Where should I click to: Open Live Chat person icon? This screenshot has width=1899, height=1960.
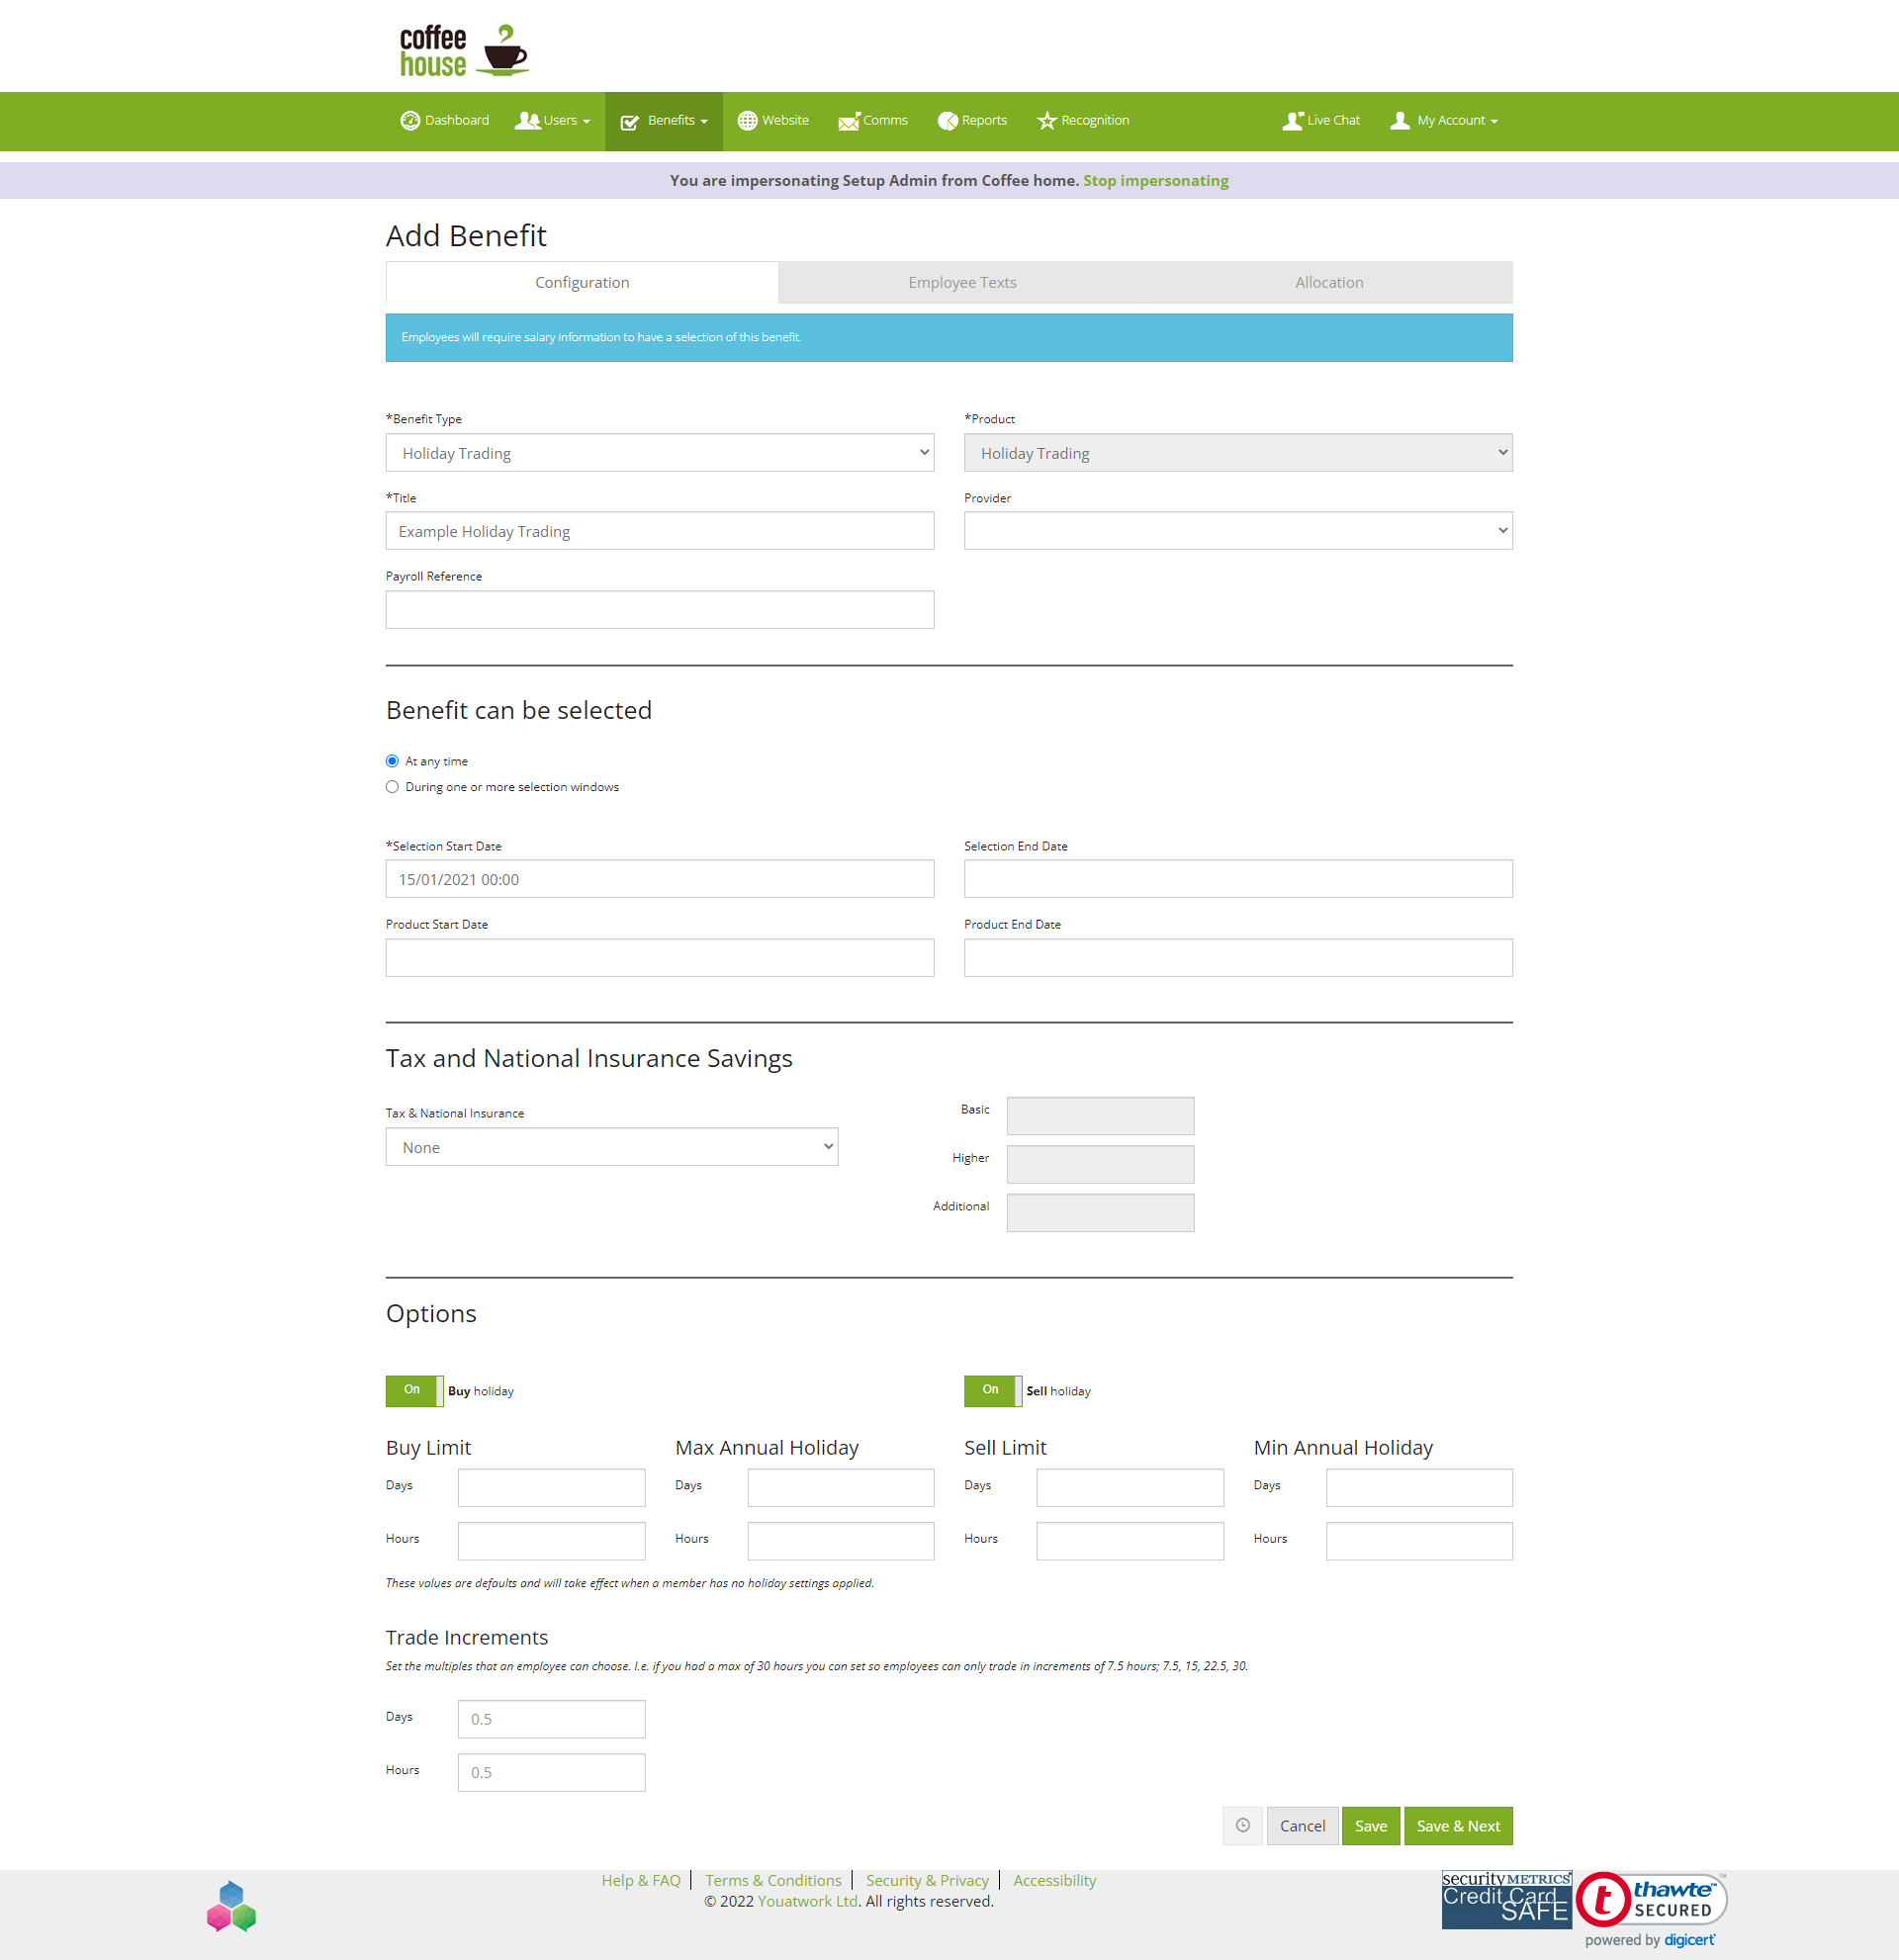pyautogui.click(x=1292, y=121)
